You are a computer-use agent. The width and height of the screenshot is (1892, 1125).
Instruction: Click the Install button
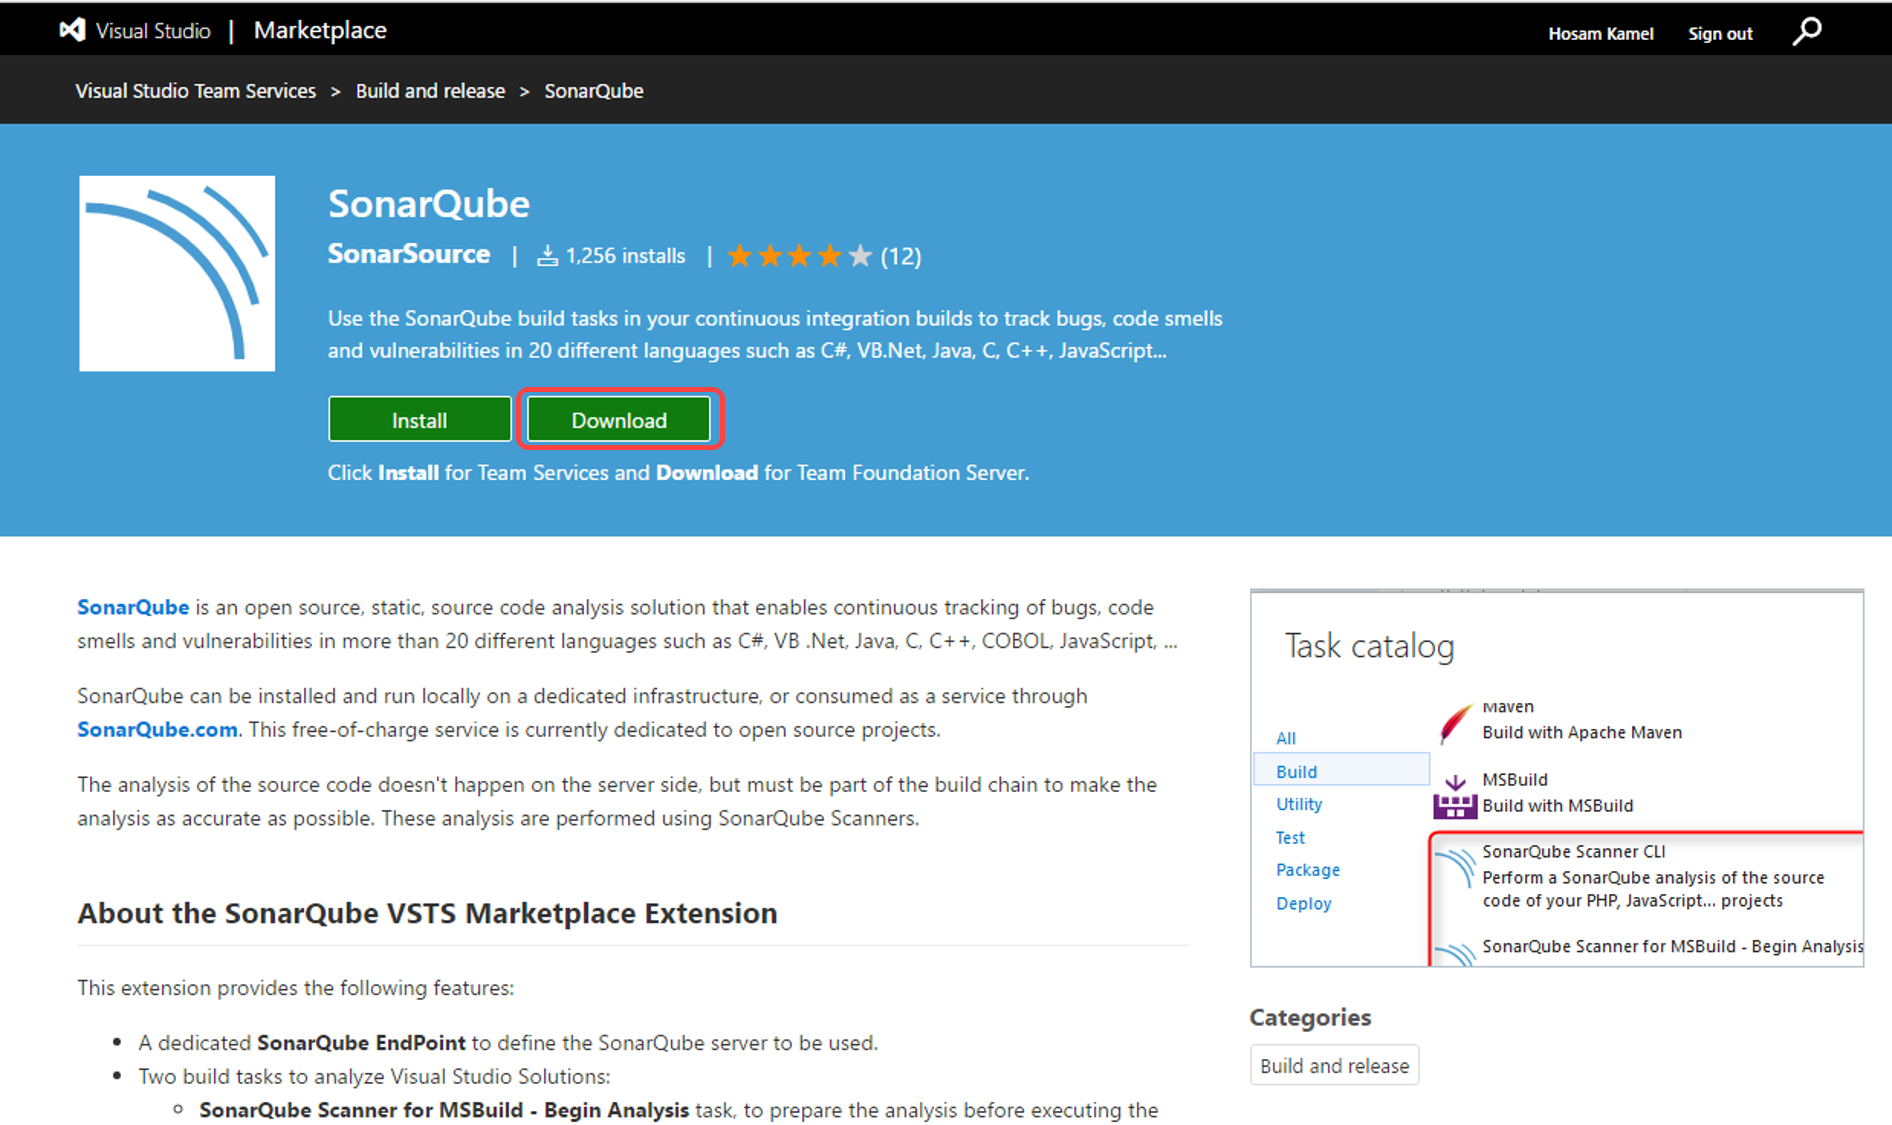pyautogui.click(x=420, y=420)
